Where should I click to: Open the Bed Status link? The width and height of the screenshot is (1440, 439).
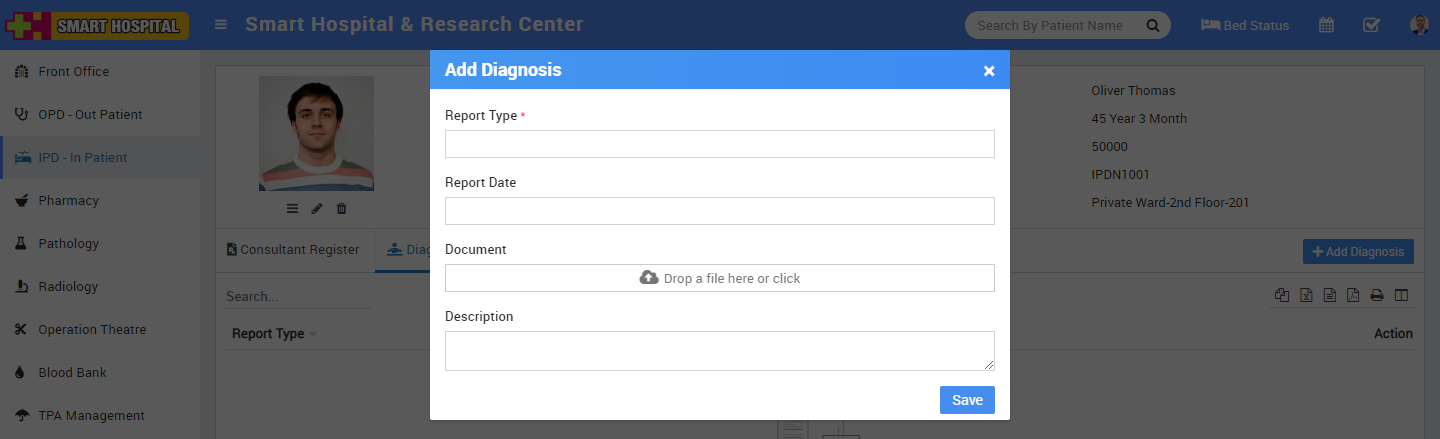(1245, 26)
